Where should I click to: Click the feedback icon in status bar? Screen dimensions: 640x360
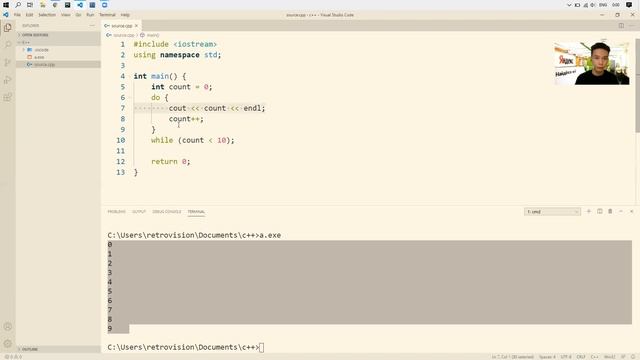(x=623, y=357)
